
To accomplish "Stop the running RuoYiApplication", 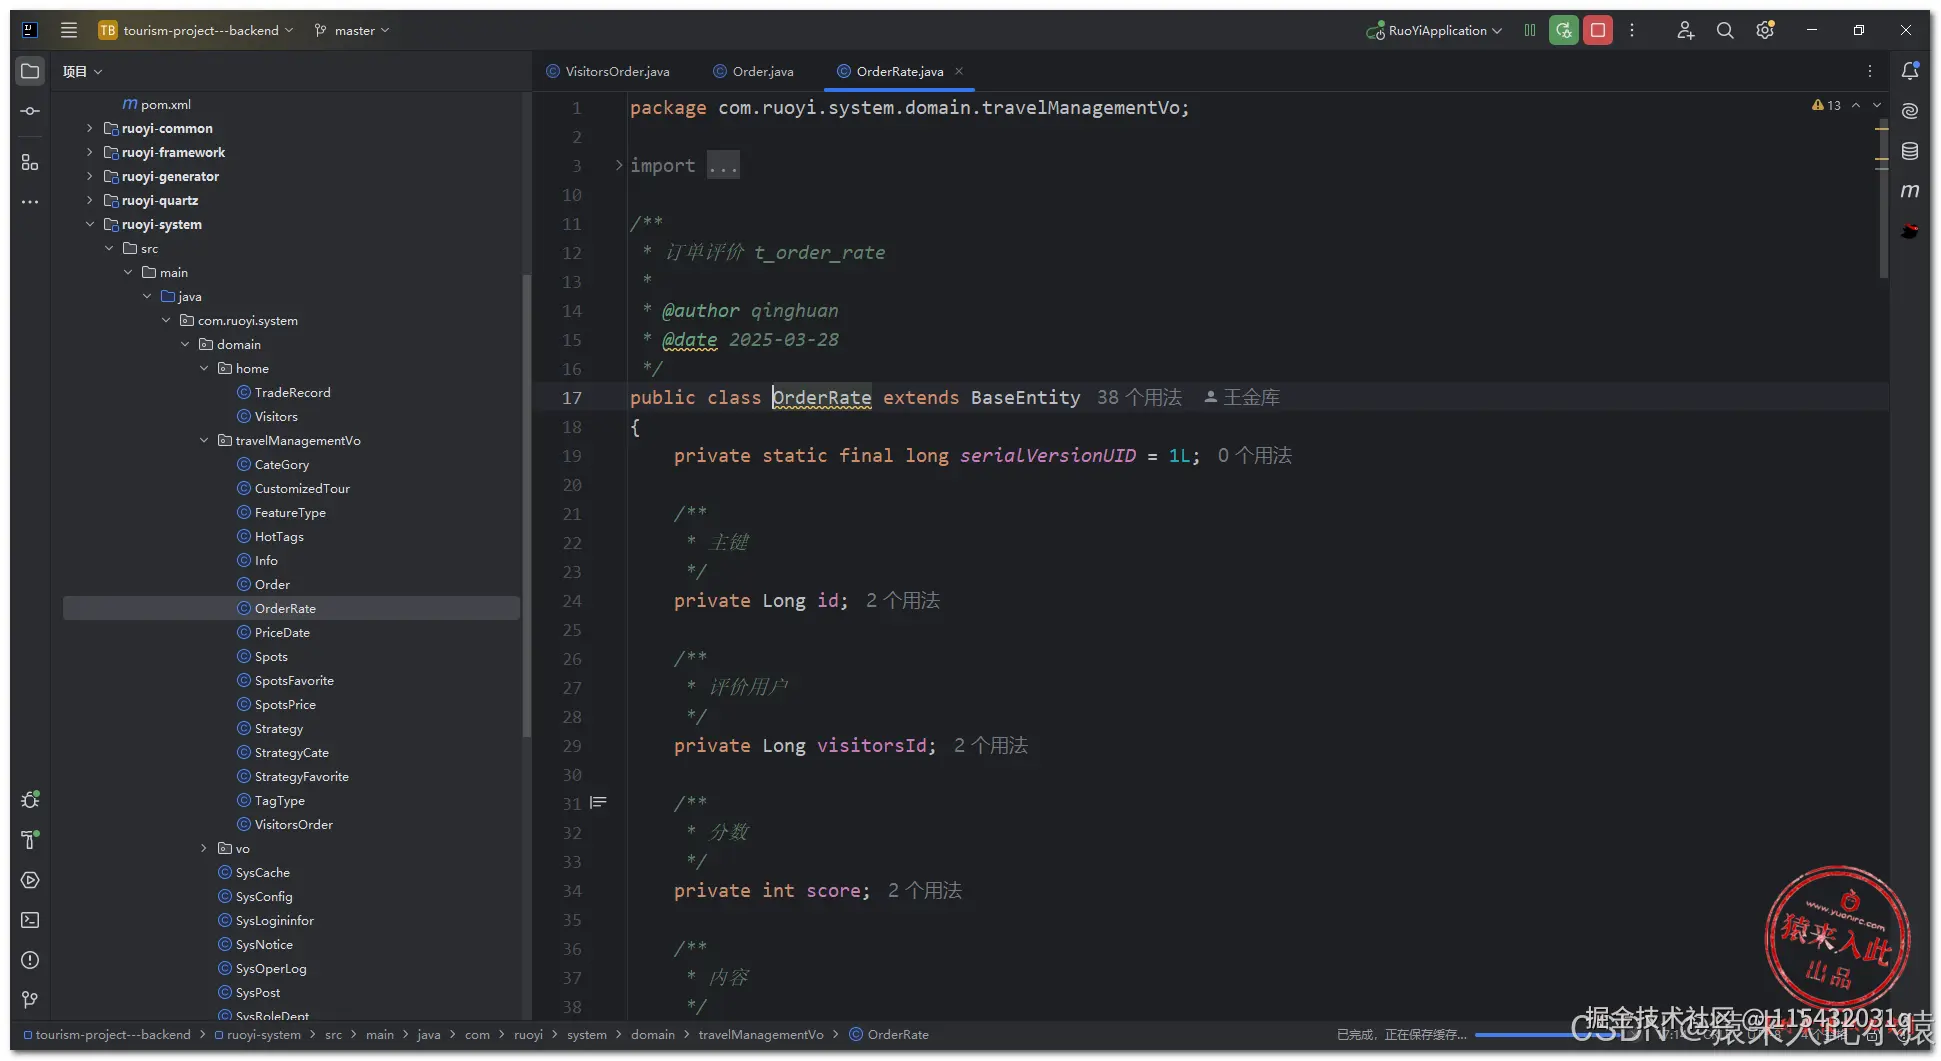I will (x=1598, y=30).
